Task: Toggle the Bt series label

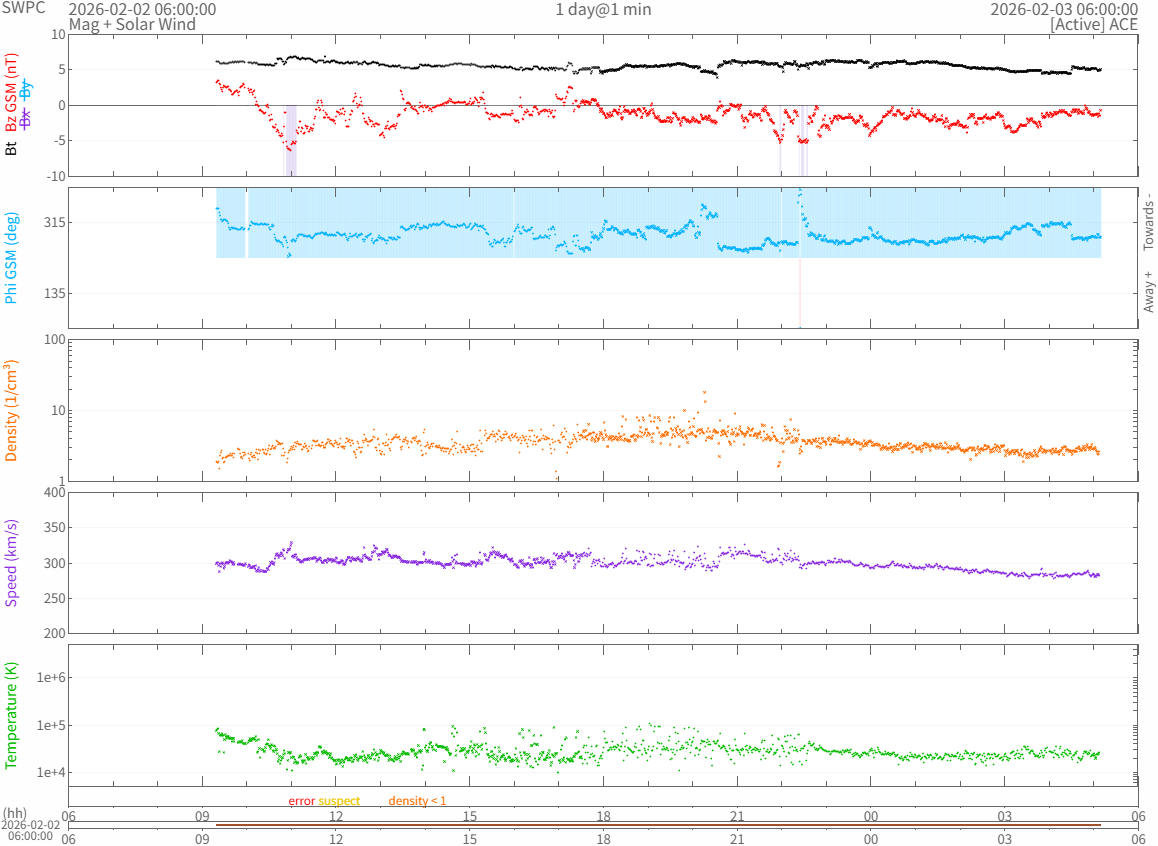Action: (x=11, y=148)
